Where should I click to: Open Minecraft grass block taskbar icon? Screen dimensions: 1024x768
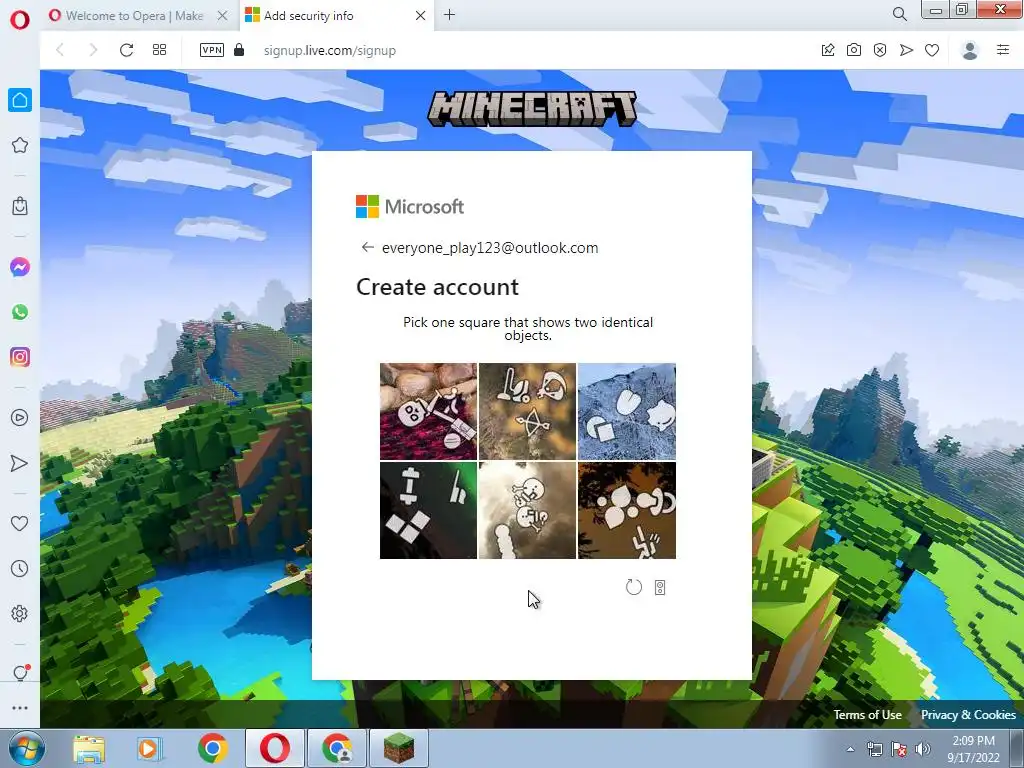[399, 748]
